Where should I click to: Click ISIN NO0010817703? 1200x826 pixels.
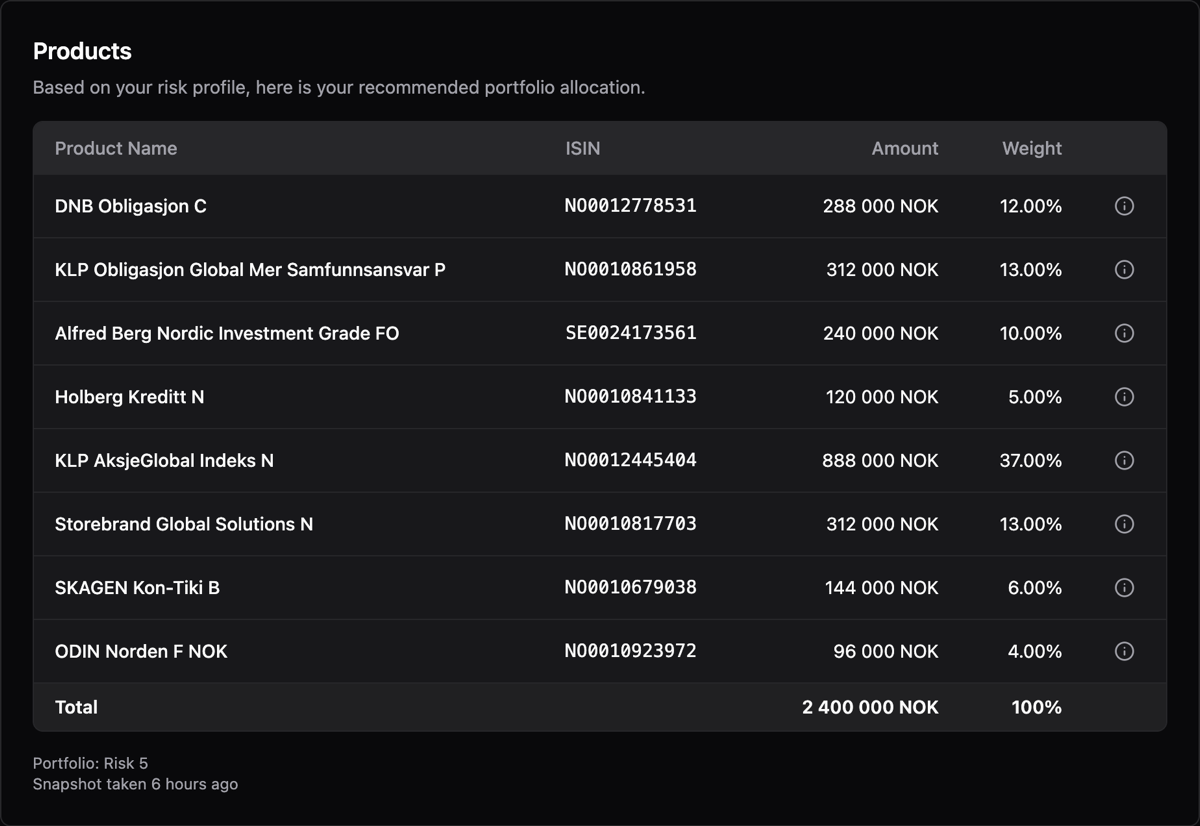[631, 523]
